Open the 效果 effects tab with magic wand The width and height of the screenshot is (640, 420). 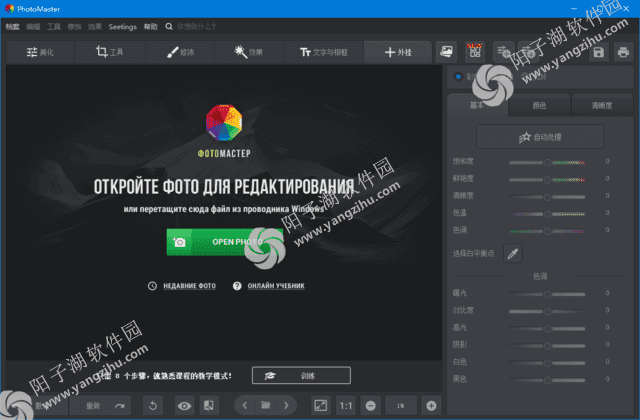coord(248,52)
